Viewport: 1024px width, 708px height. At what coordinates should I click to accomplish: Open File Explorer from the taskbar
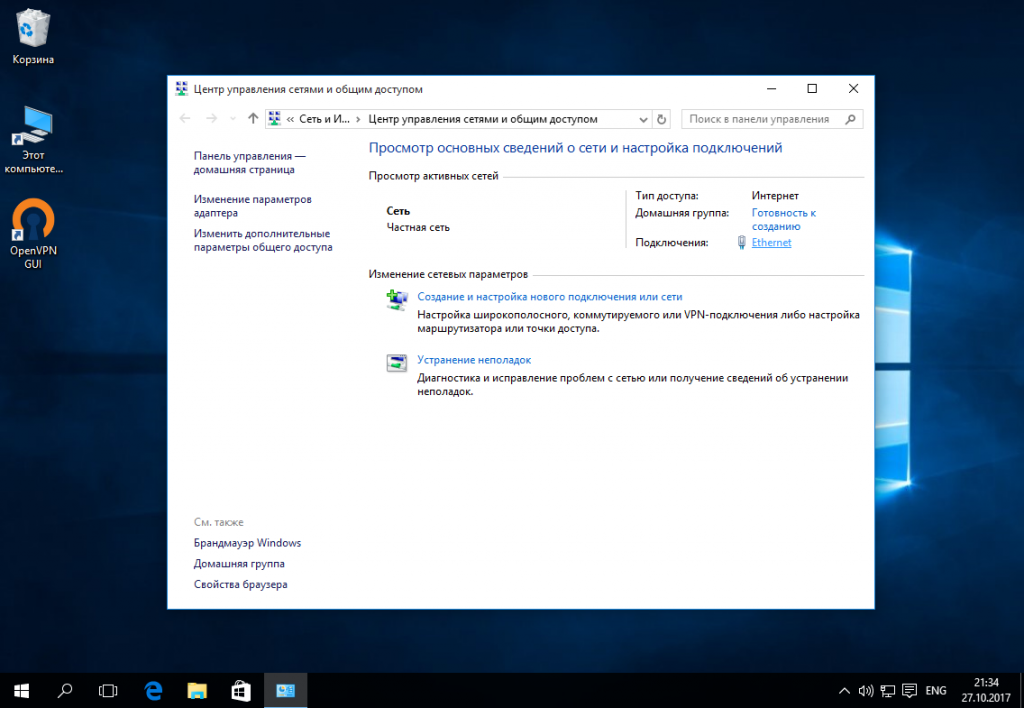(x=197, y=690)
